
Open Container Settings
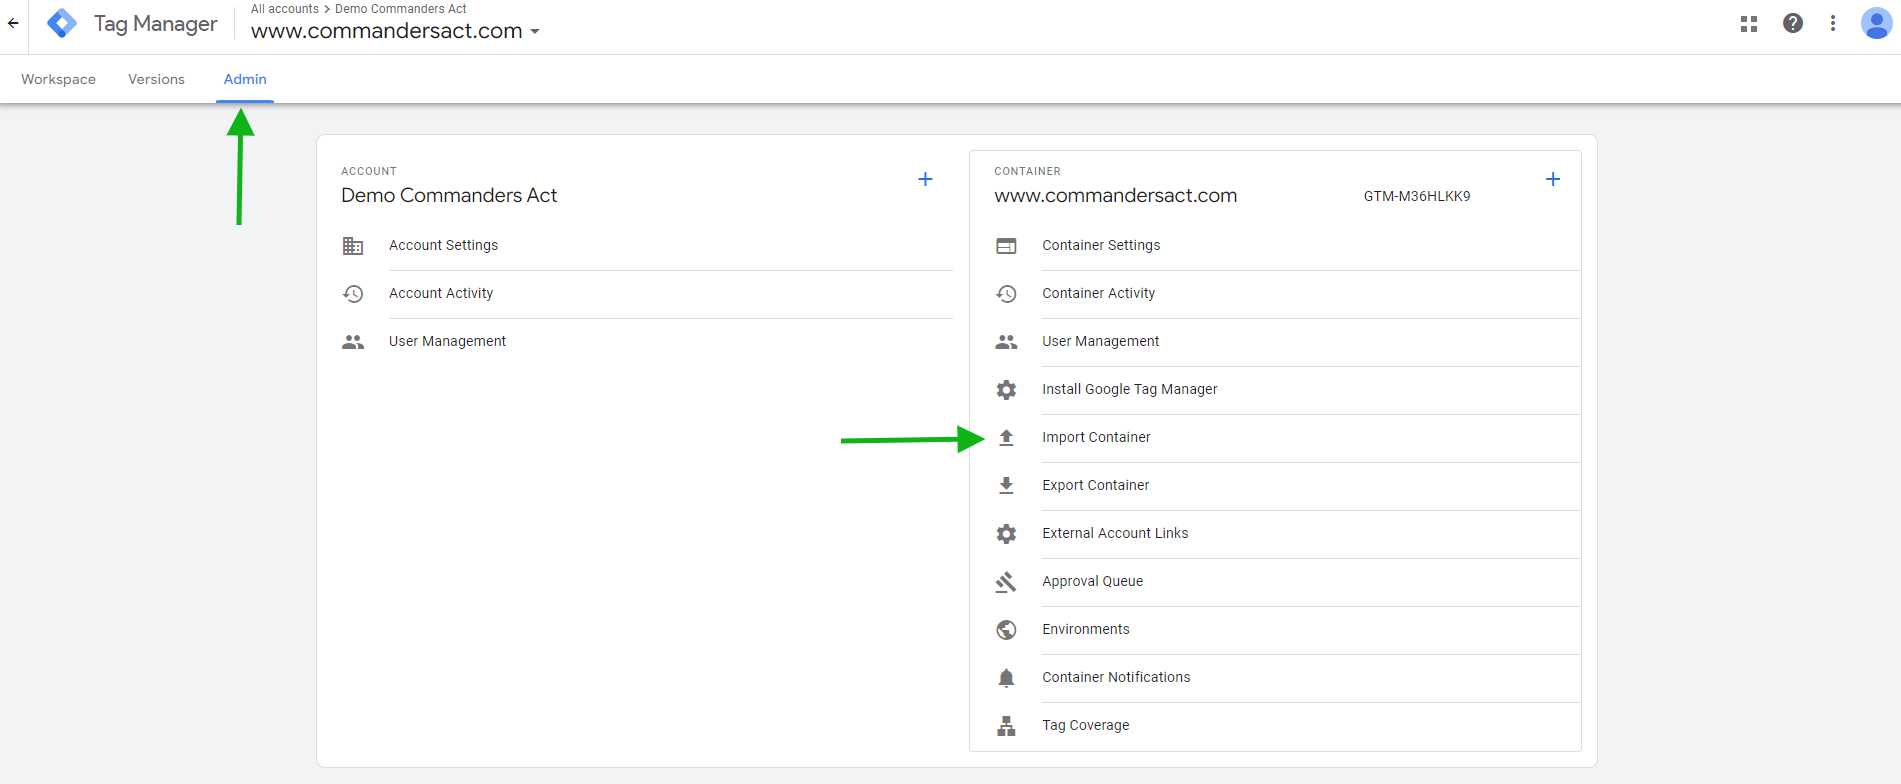tap(1101, 245)
